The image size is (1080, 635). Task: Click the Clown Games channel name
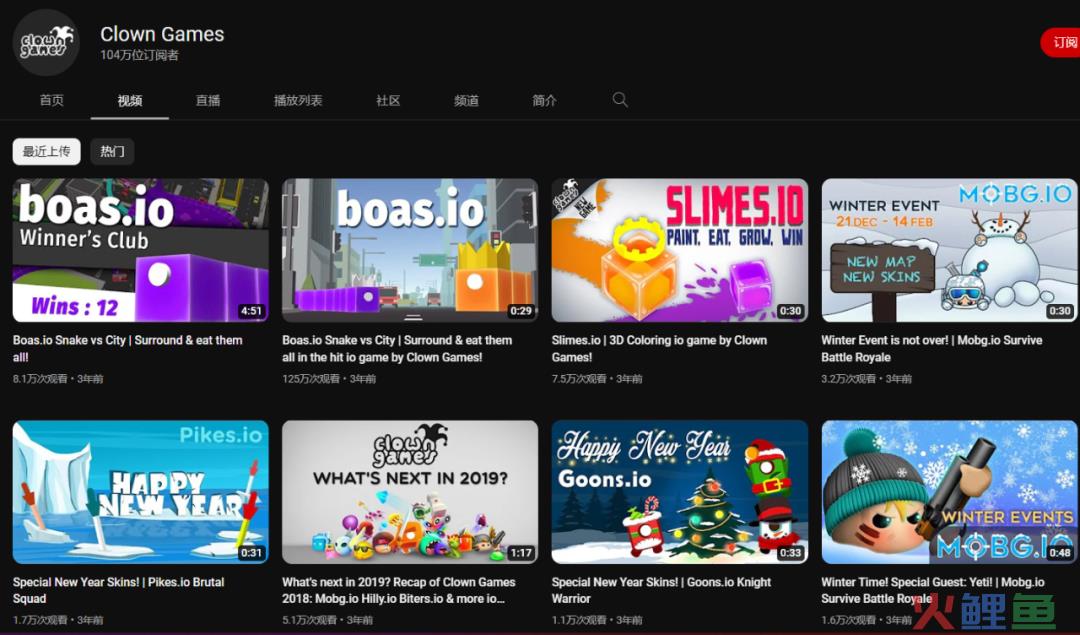pos(162,34)
